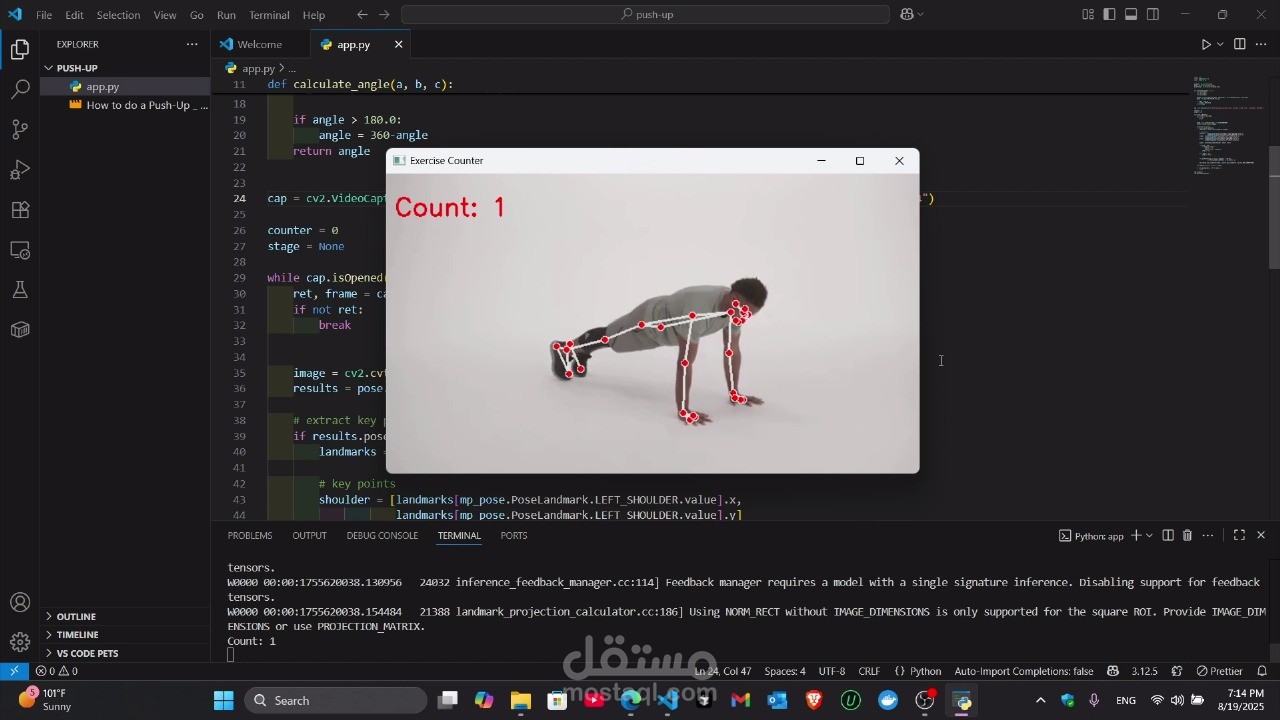This screenshot has height=720, width=1280.
Task: Open File Explorer from the taskbar
Action: pos(520,701)
